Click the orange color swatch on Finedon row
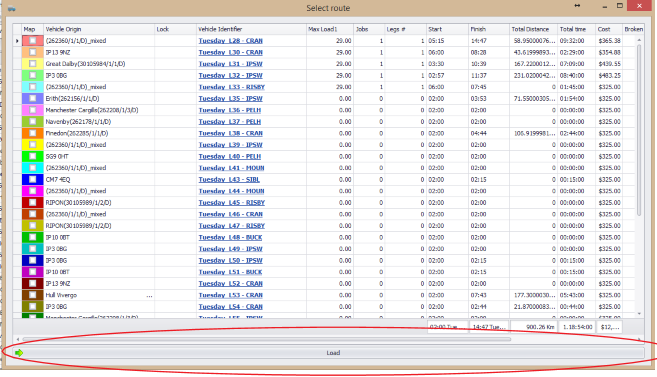657x377 pixels. (x=32, y=133)
